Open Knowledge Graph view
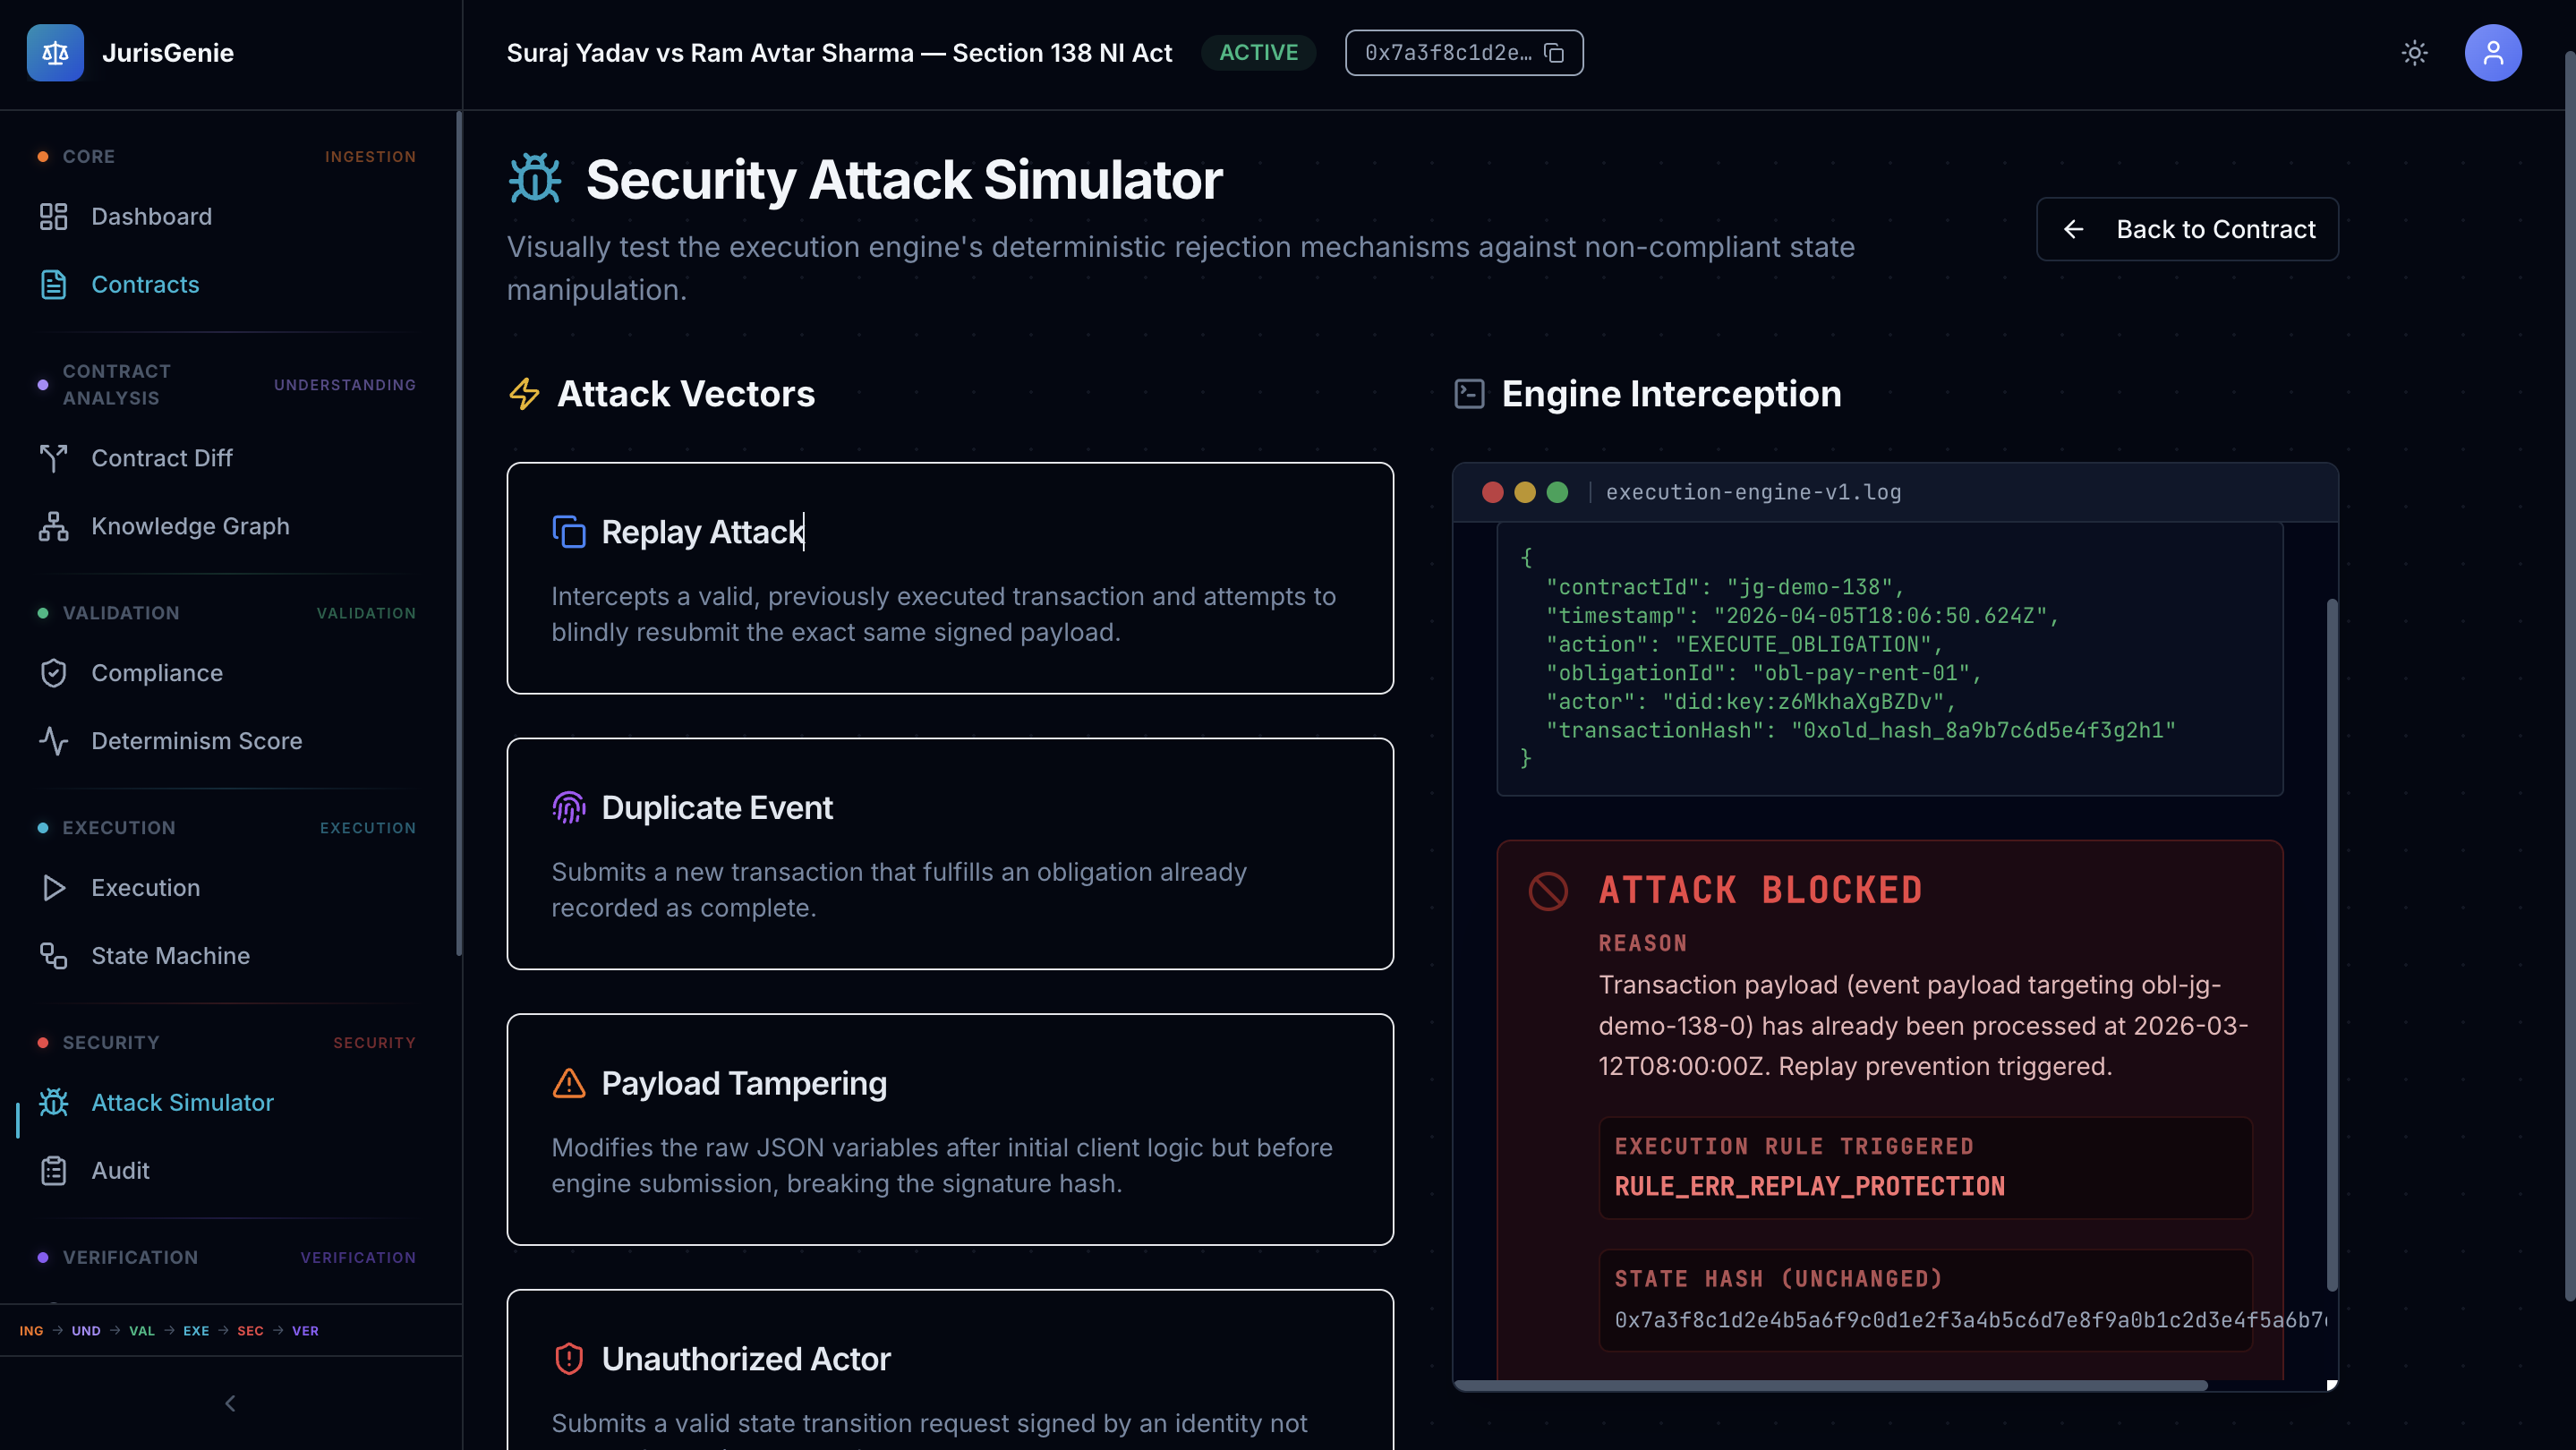The height and width of the screenshot is (1450, 2576). click(190, 526)
